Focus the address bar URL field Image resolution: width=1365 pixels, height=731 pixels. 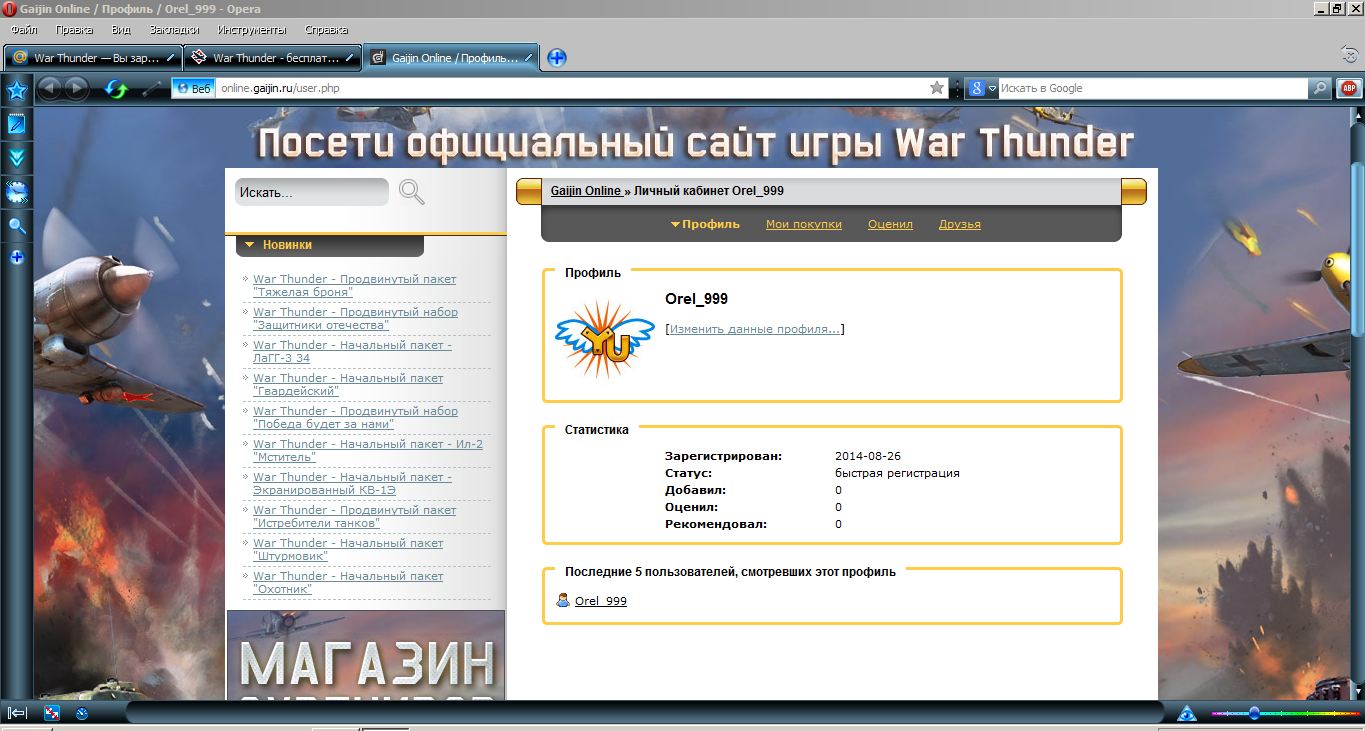570,88
